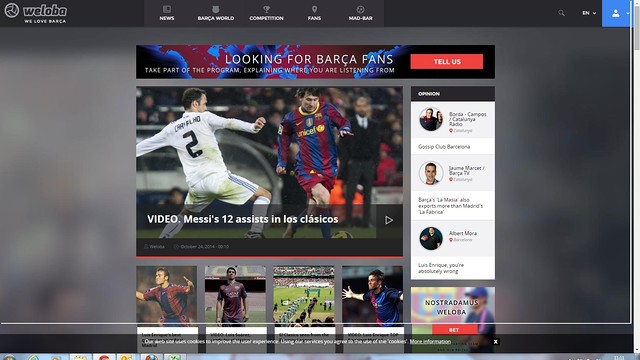Open the Messi 12 assists headline

point(242,219)
